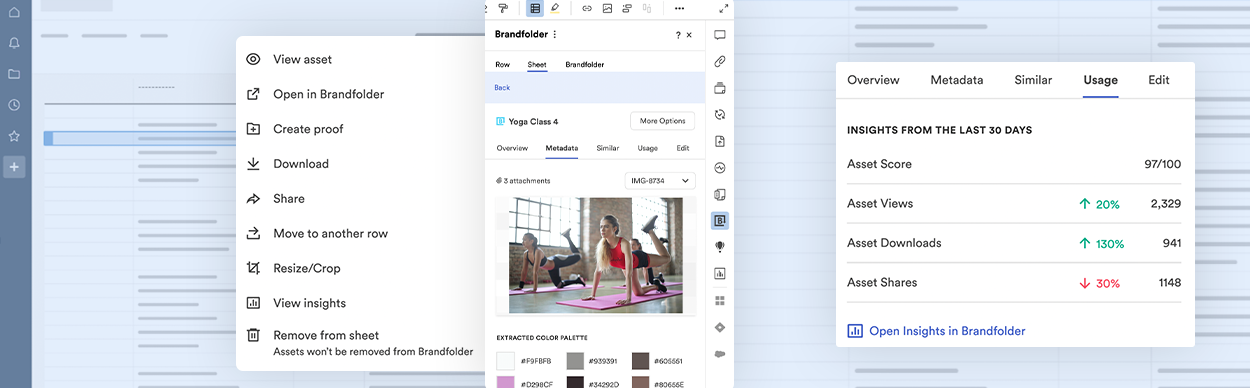The height and width of the screenshot is (388, 1250).
Task: Open the Home icon in left sidebar
Action: pyautogui.click(x=14, y=12)
